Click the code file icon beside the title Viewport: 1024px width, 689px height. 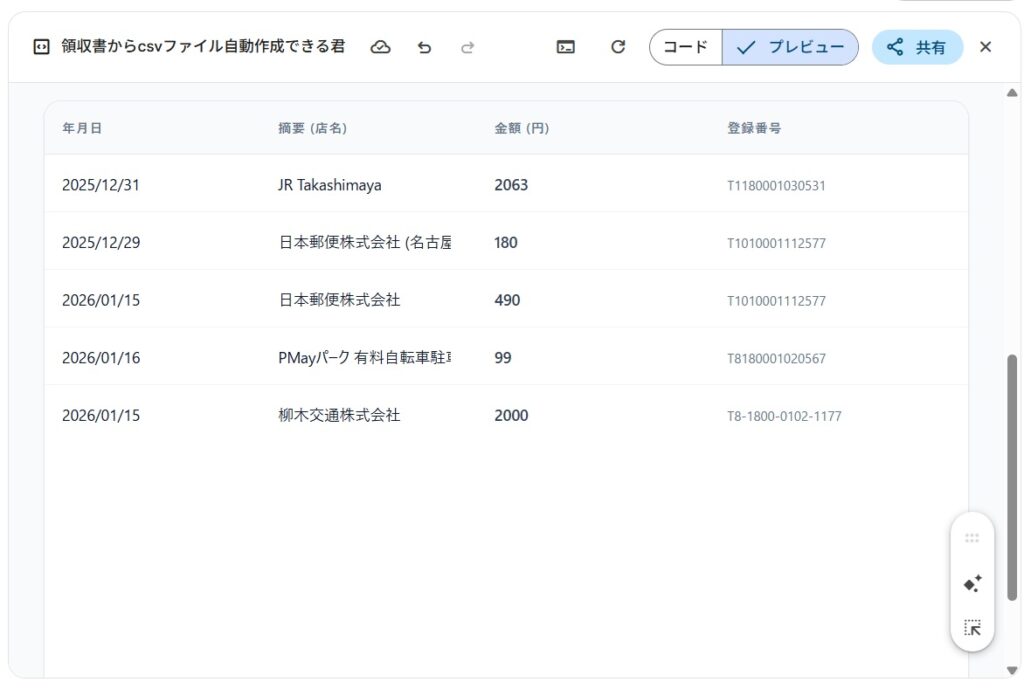point(41,47)
